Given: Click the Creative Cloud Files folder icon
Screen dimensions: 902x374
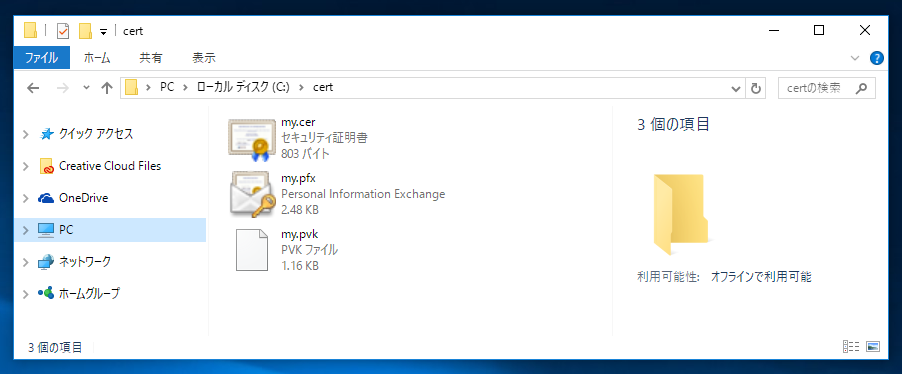Looking at the screenshot, I should (x=46, y=166).
